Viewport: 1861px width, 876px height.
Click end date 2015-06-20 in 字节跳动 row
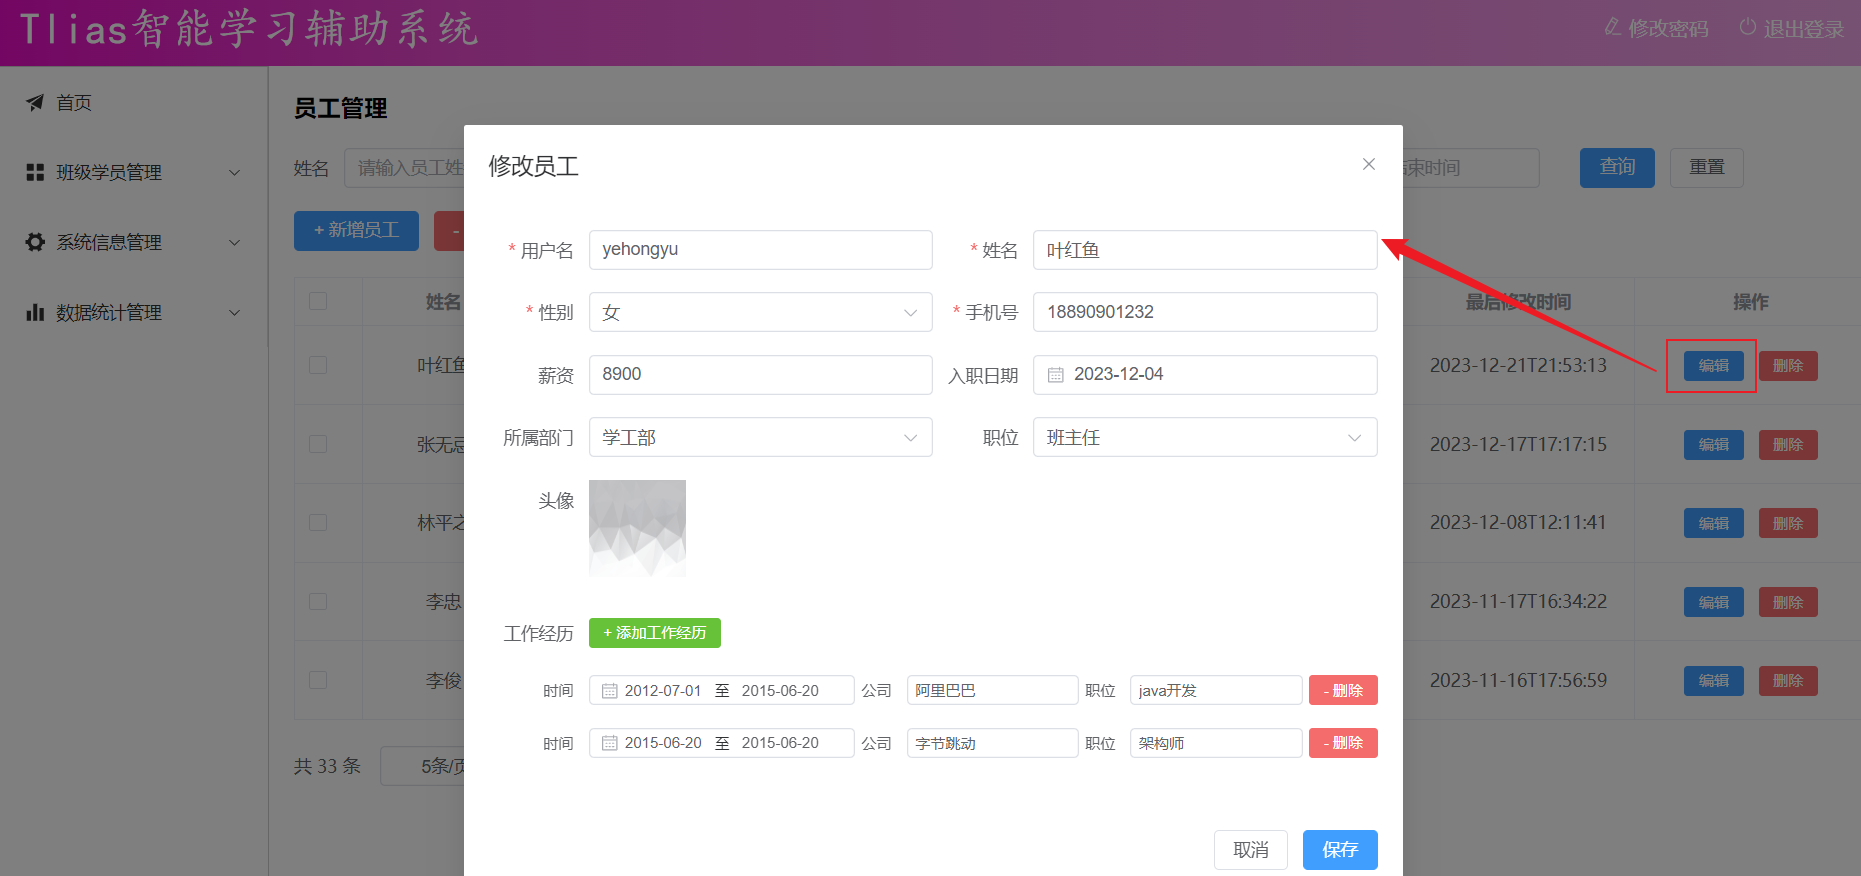(780, 743)
